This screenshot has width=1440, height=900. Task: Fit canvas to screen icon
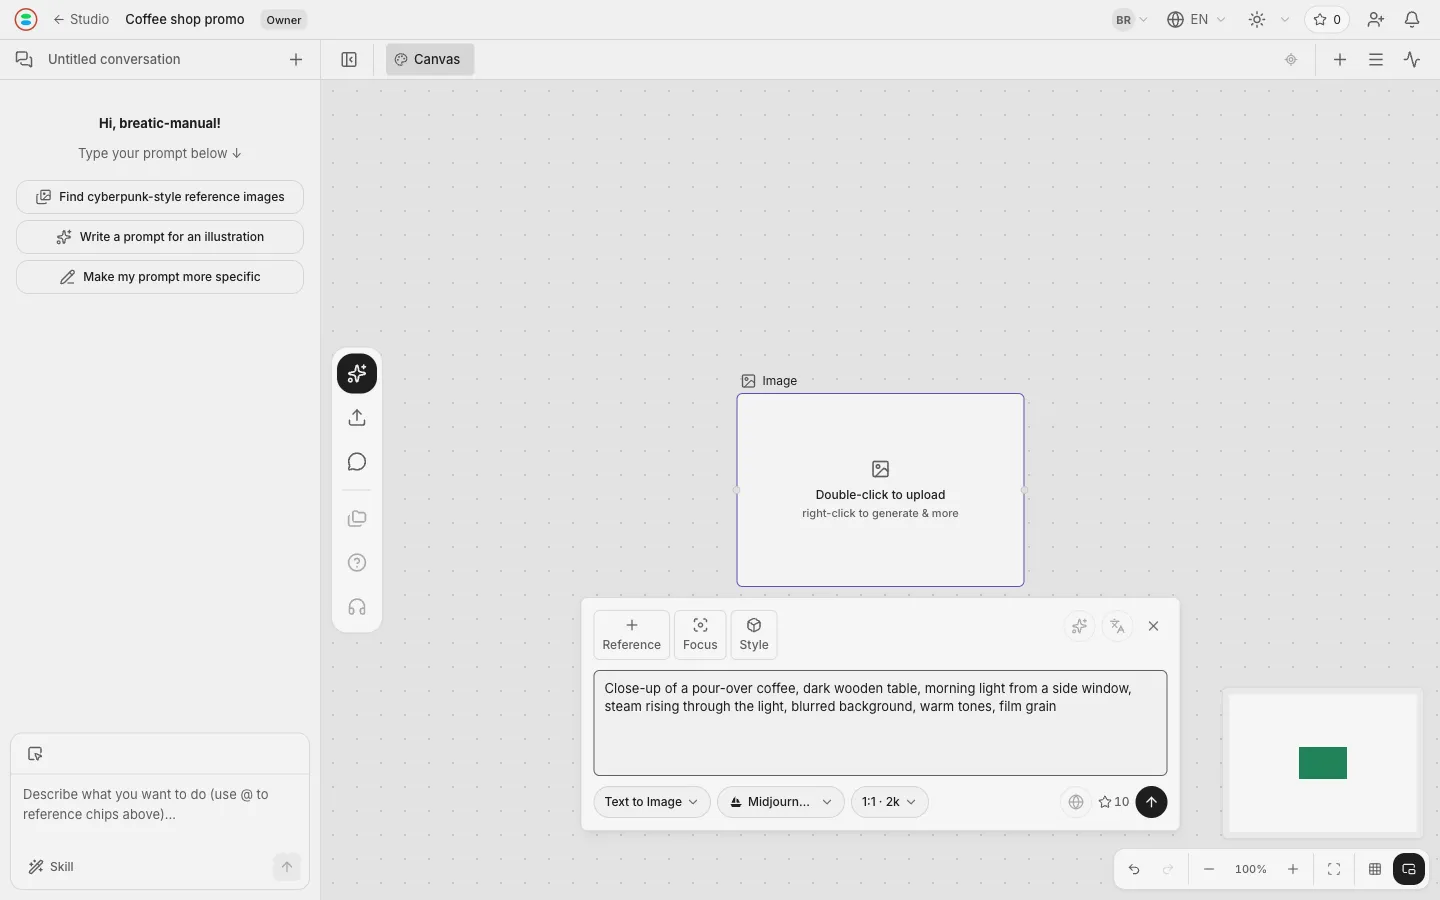coord(1334,869)
